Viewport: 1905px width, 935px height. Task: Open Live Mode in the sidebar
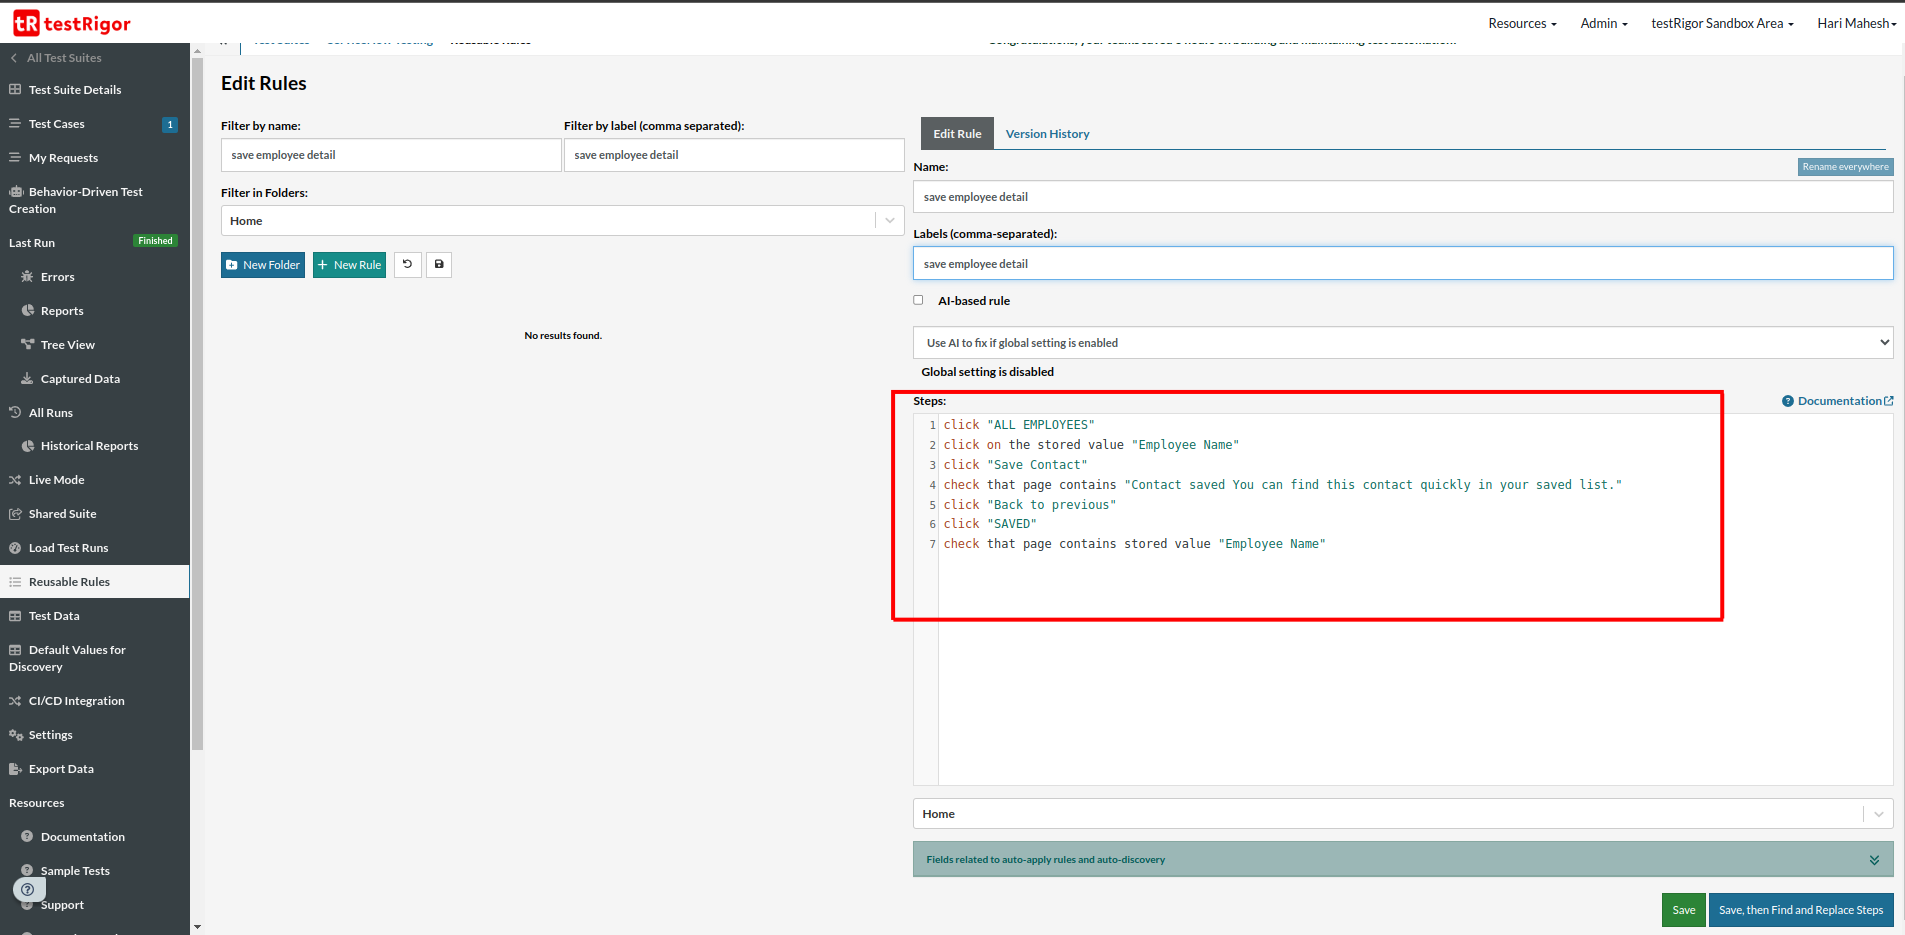tap(56, 480)
